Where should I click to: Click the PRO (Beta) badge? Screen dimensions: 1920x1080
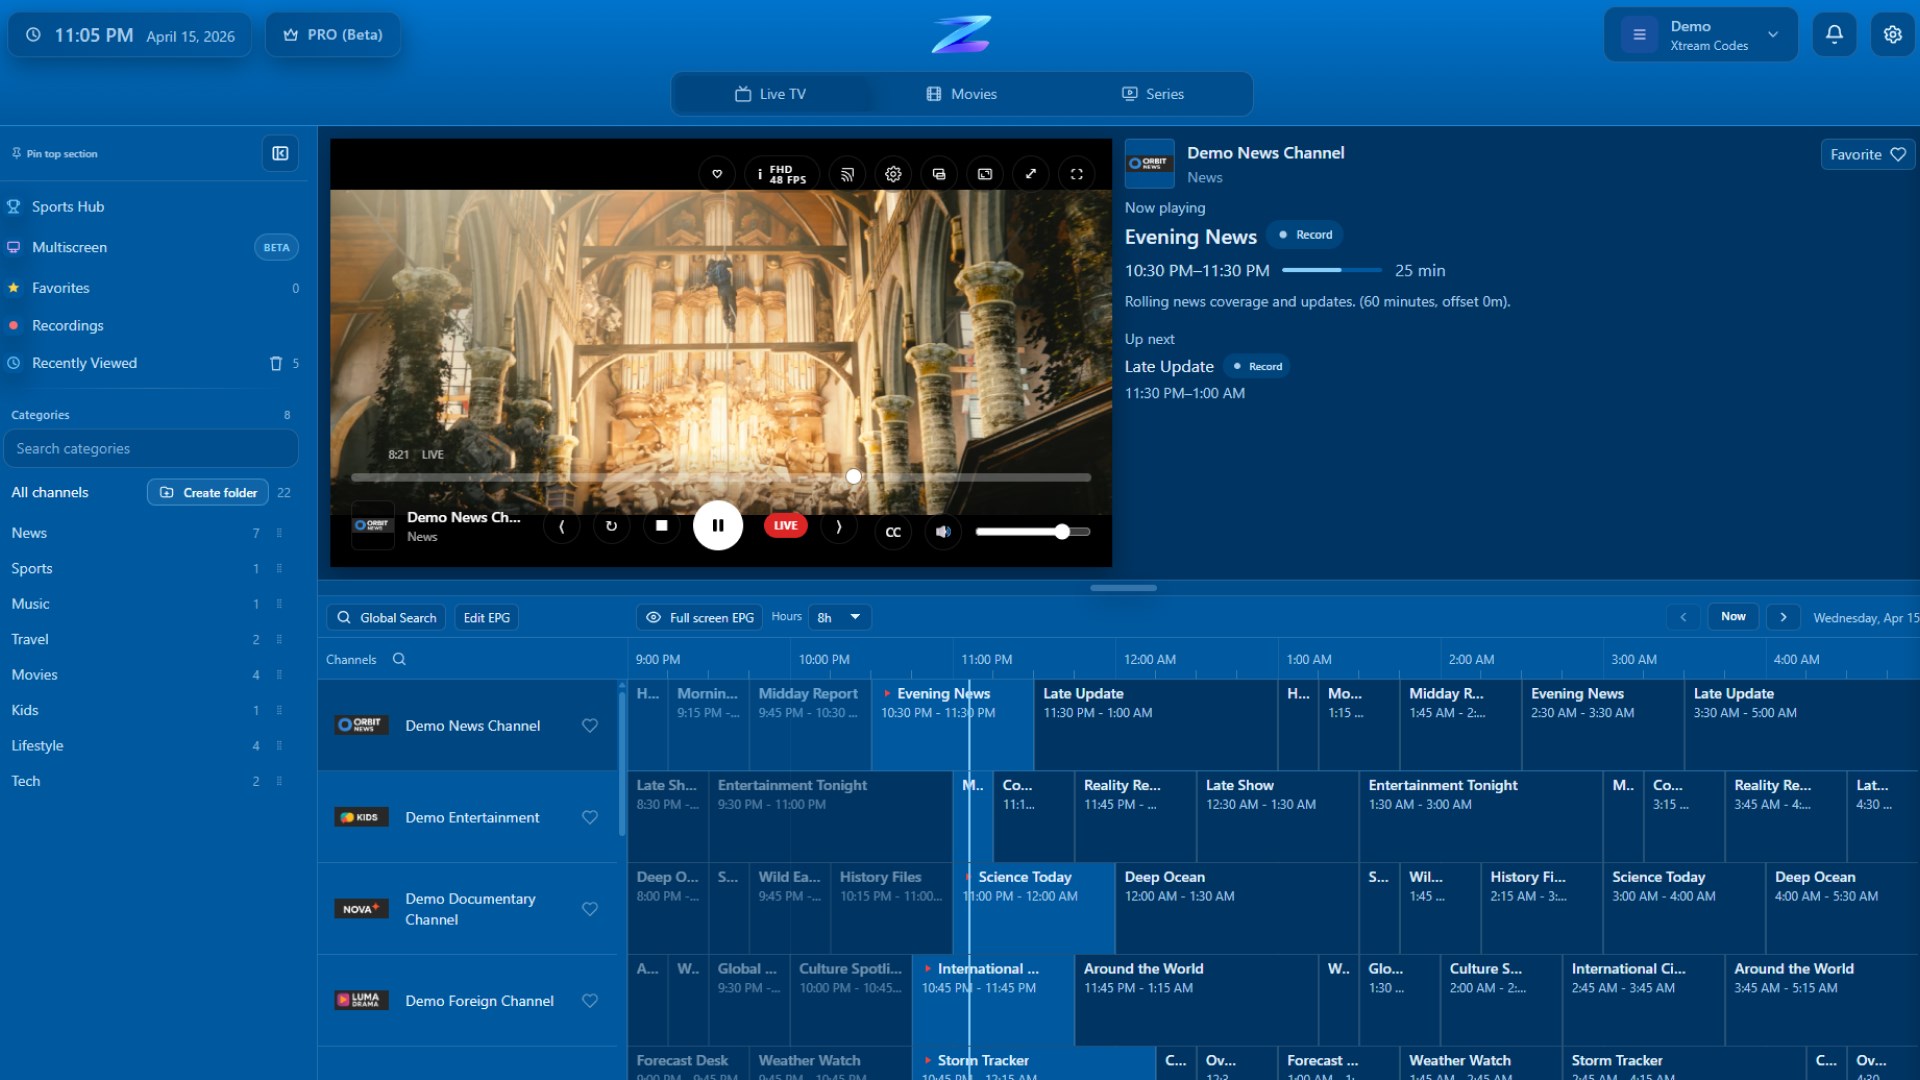pyautogui.click(x=333, y=35)
